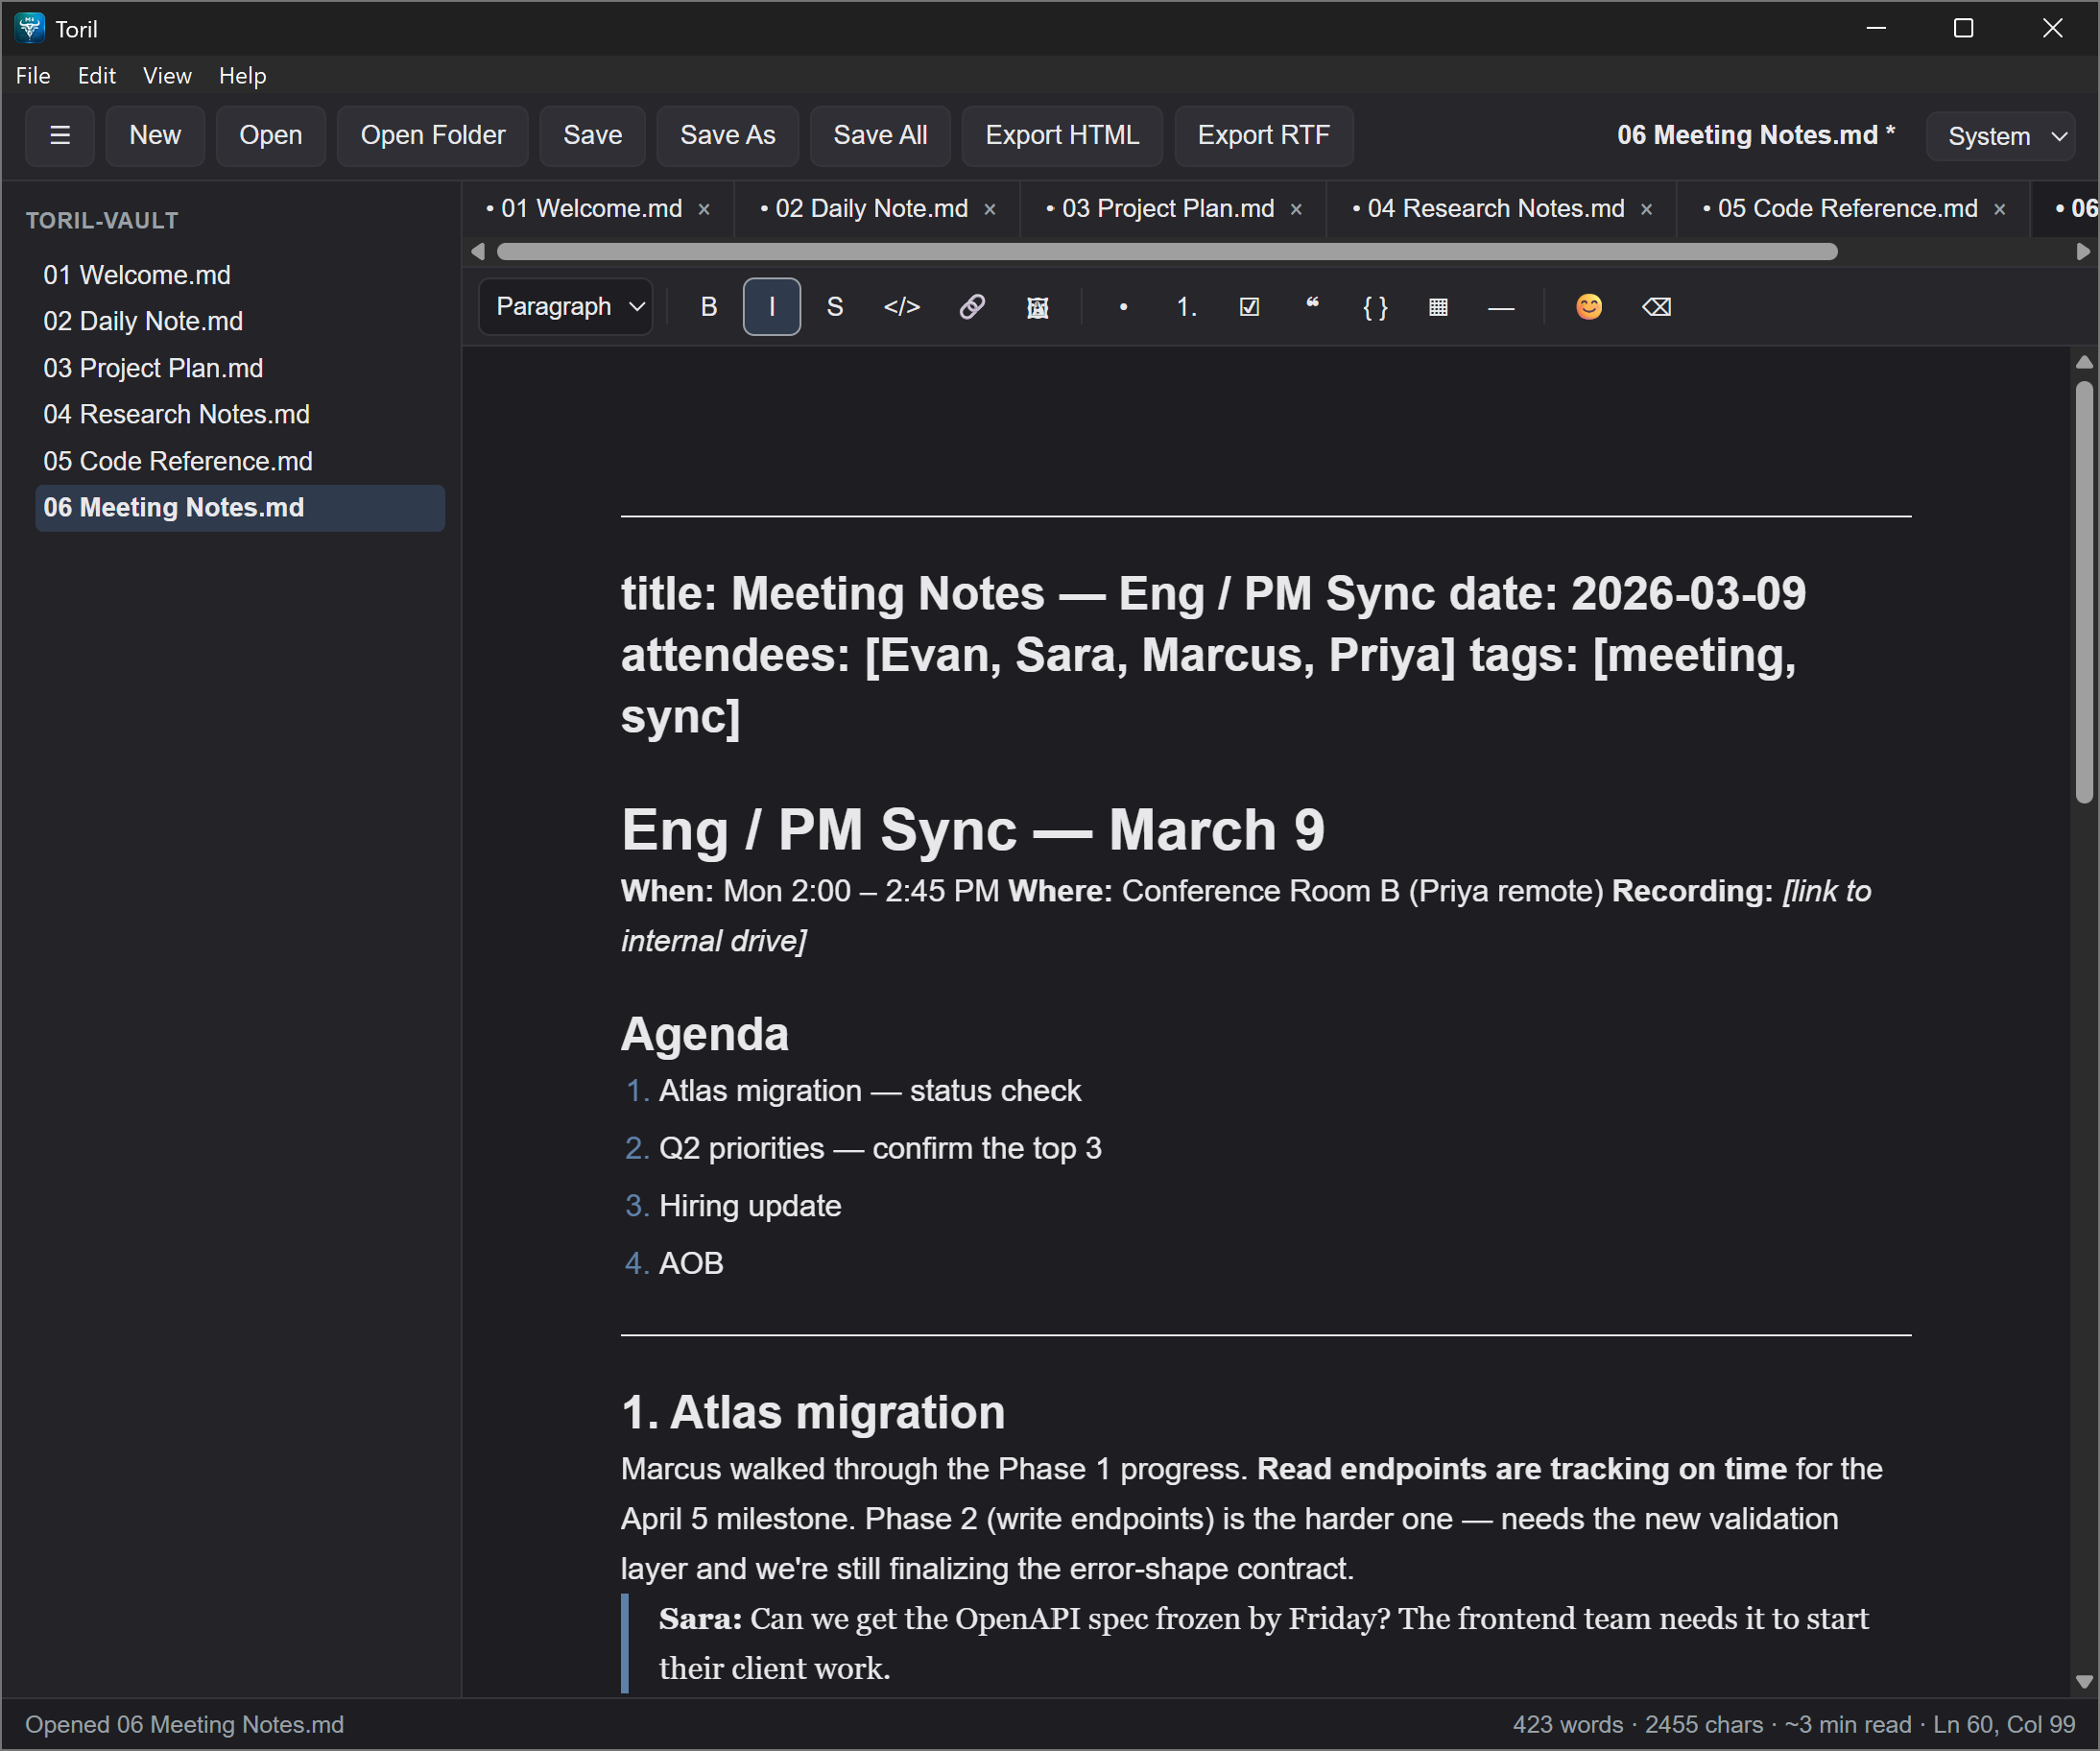Insert a blockquote with quote icon

coord(1313,307)
